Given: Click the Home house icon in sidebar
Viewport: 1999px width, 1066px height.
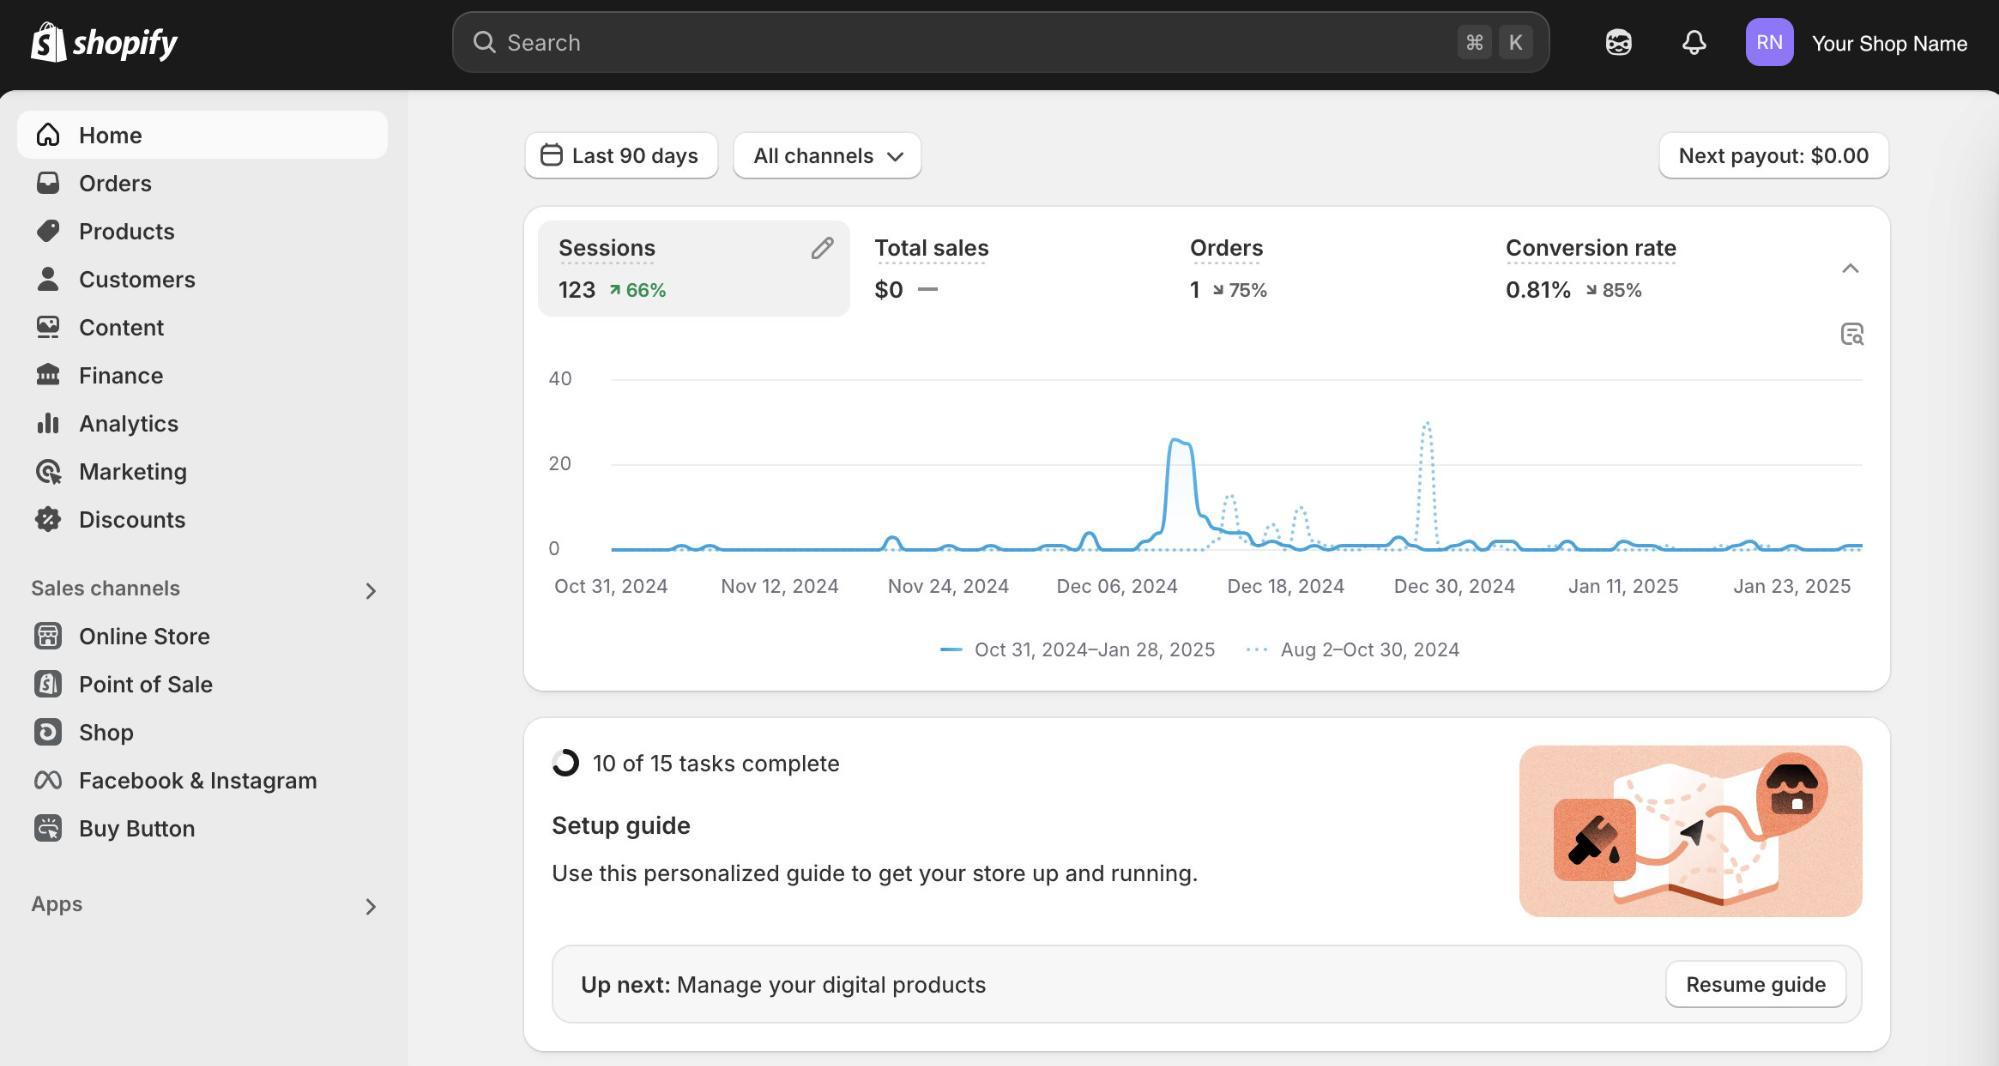Looking at the screenshot, I should click(x=48, y=135).
